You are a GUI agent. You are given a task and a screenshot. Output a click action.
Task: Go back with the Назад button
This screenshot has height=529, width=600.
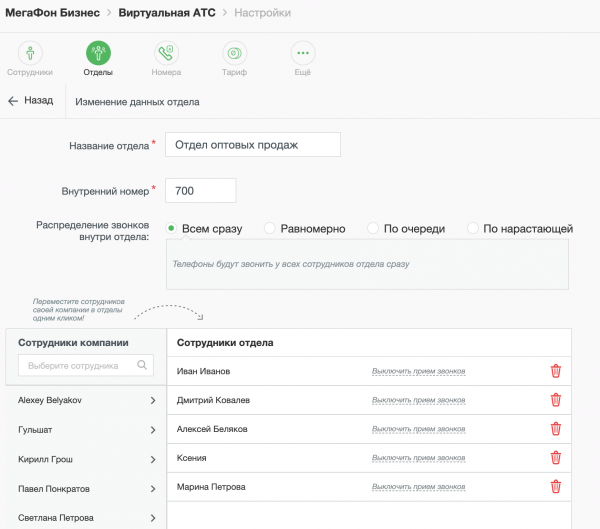[x=31, y=101]
